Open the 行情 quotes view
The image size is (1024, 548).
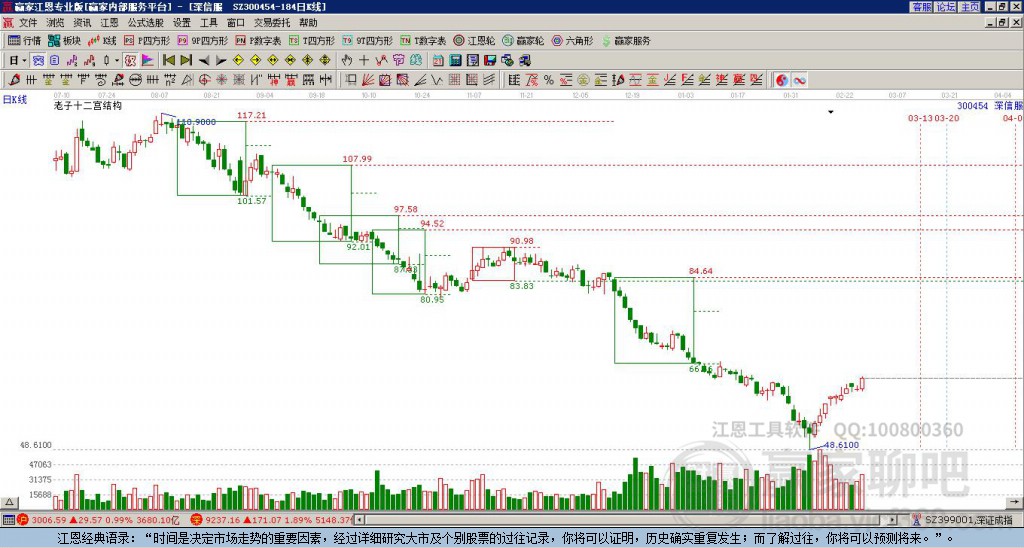click(x=25, y=40)
